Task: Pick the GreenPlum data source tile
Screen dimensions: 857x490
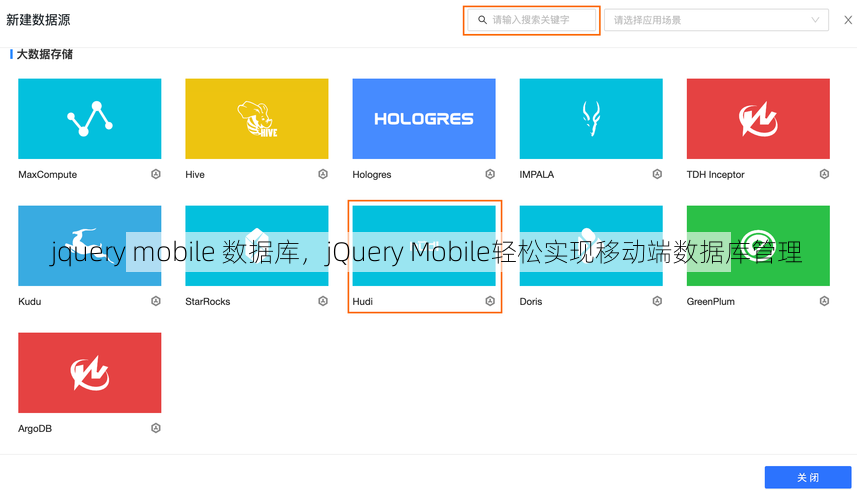Action: coord(758,246)
